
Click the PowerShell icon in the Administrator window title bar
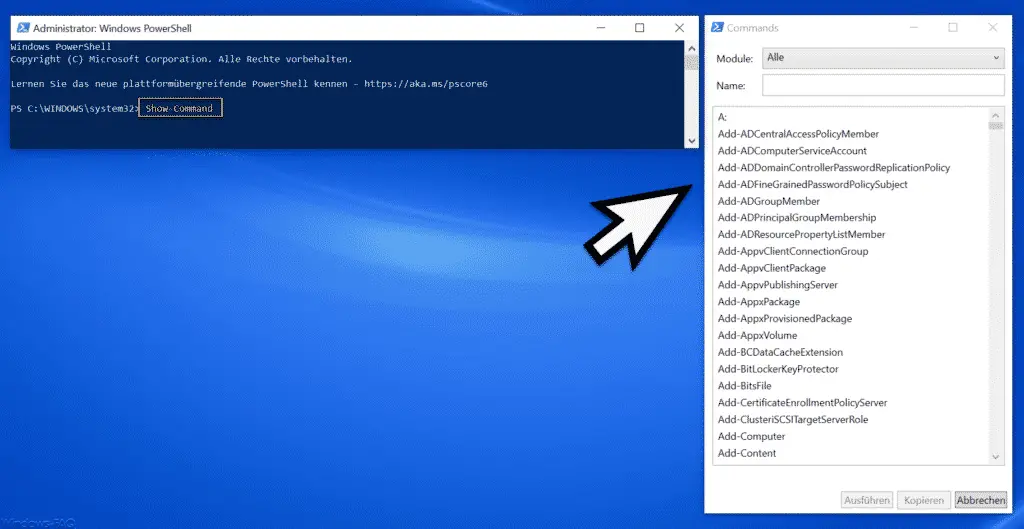[24, 28]
